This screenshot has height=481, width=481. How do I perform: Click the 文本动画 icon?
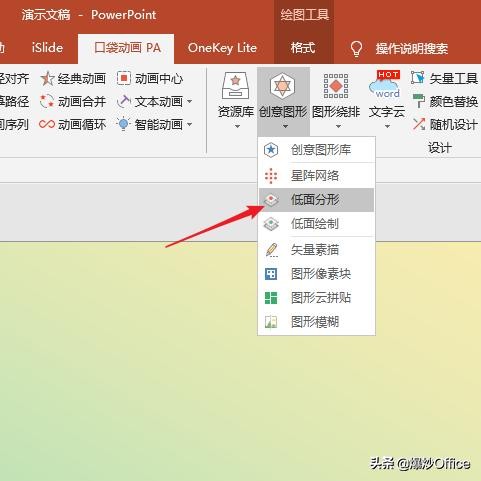124,101
